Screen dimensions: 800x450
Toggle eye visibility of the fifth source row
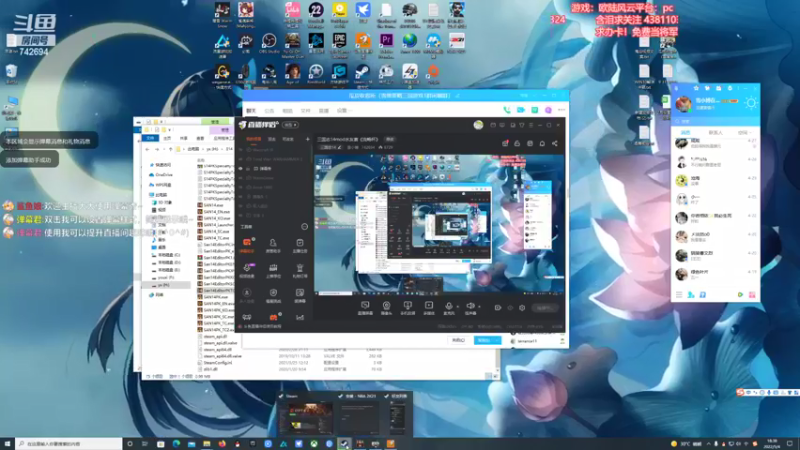(x=241, y=187)
